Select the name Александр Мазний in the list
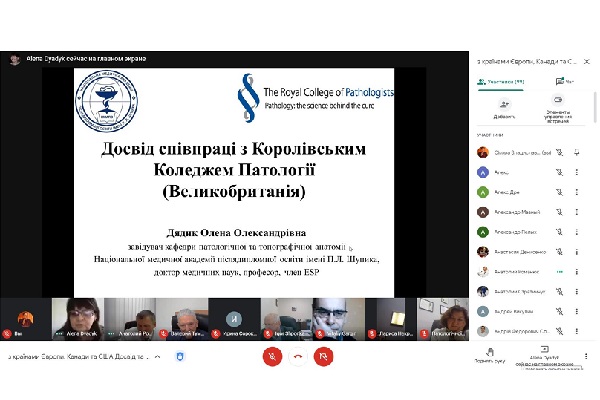 [517, 212]
